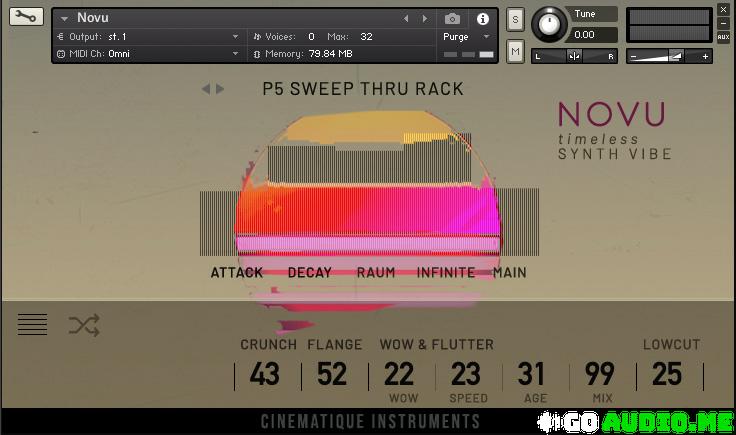Click the WOW value 22
The image size is (736, 435).
pos(399,374)
